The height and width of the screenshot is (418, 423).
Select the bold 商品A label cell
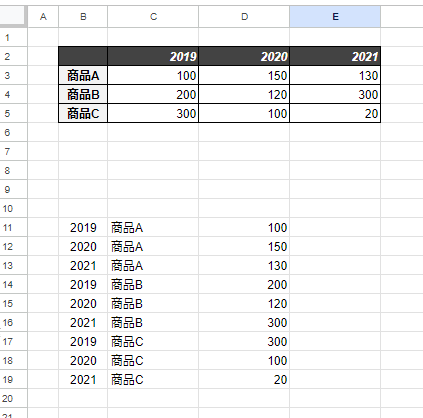(83, 75)
